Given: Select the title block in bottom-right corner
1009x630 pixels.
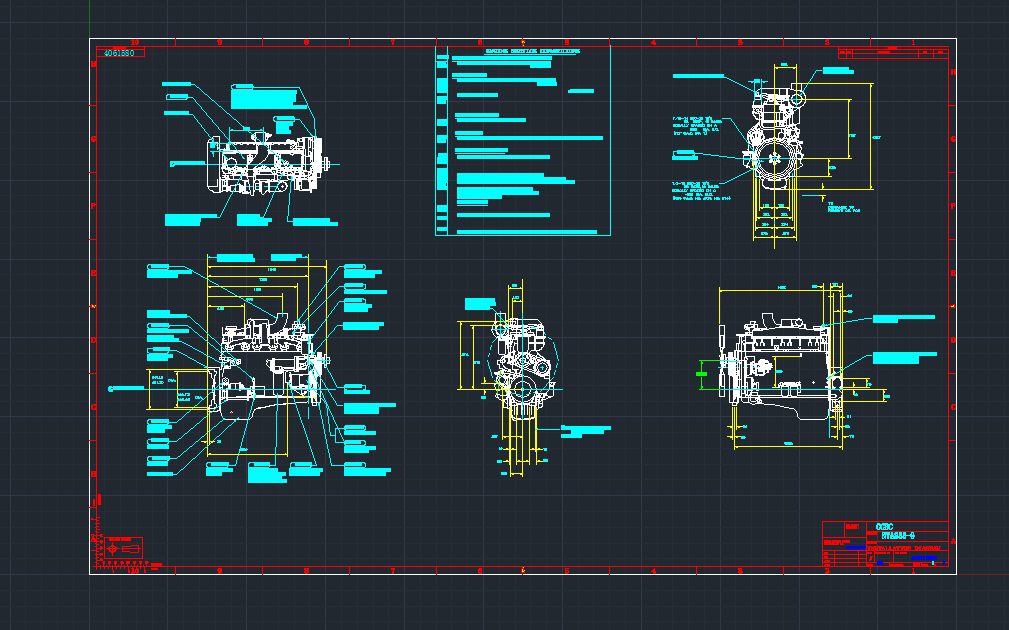Looking at the screenshot, I should point(885,546).
